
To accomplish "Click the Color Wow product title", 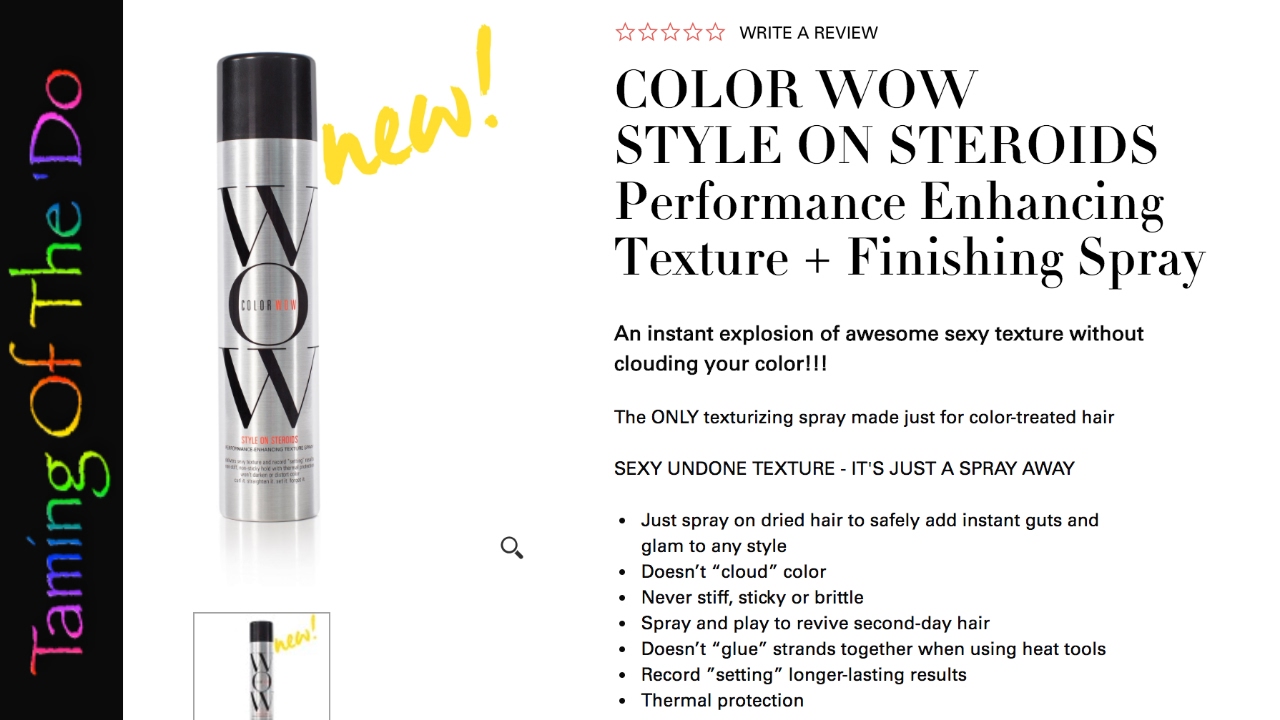I will pos(796,90).
